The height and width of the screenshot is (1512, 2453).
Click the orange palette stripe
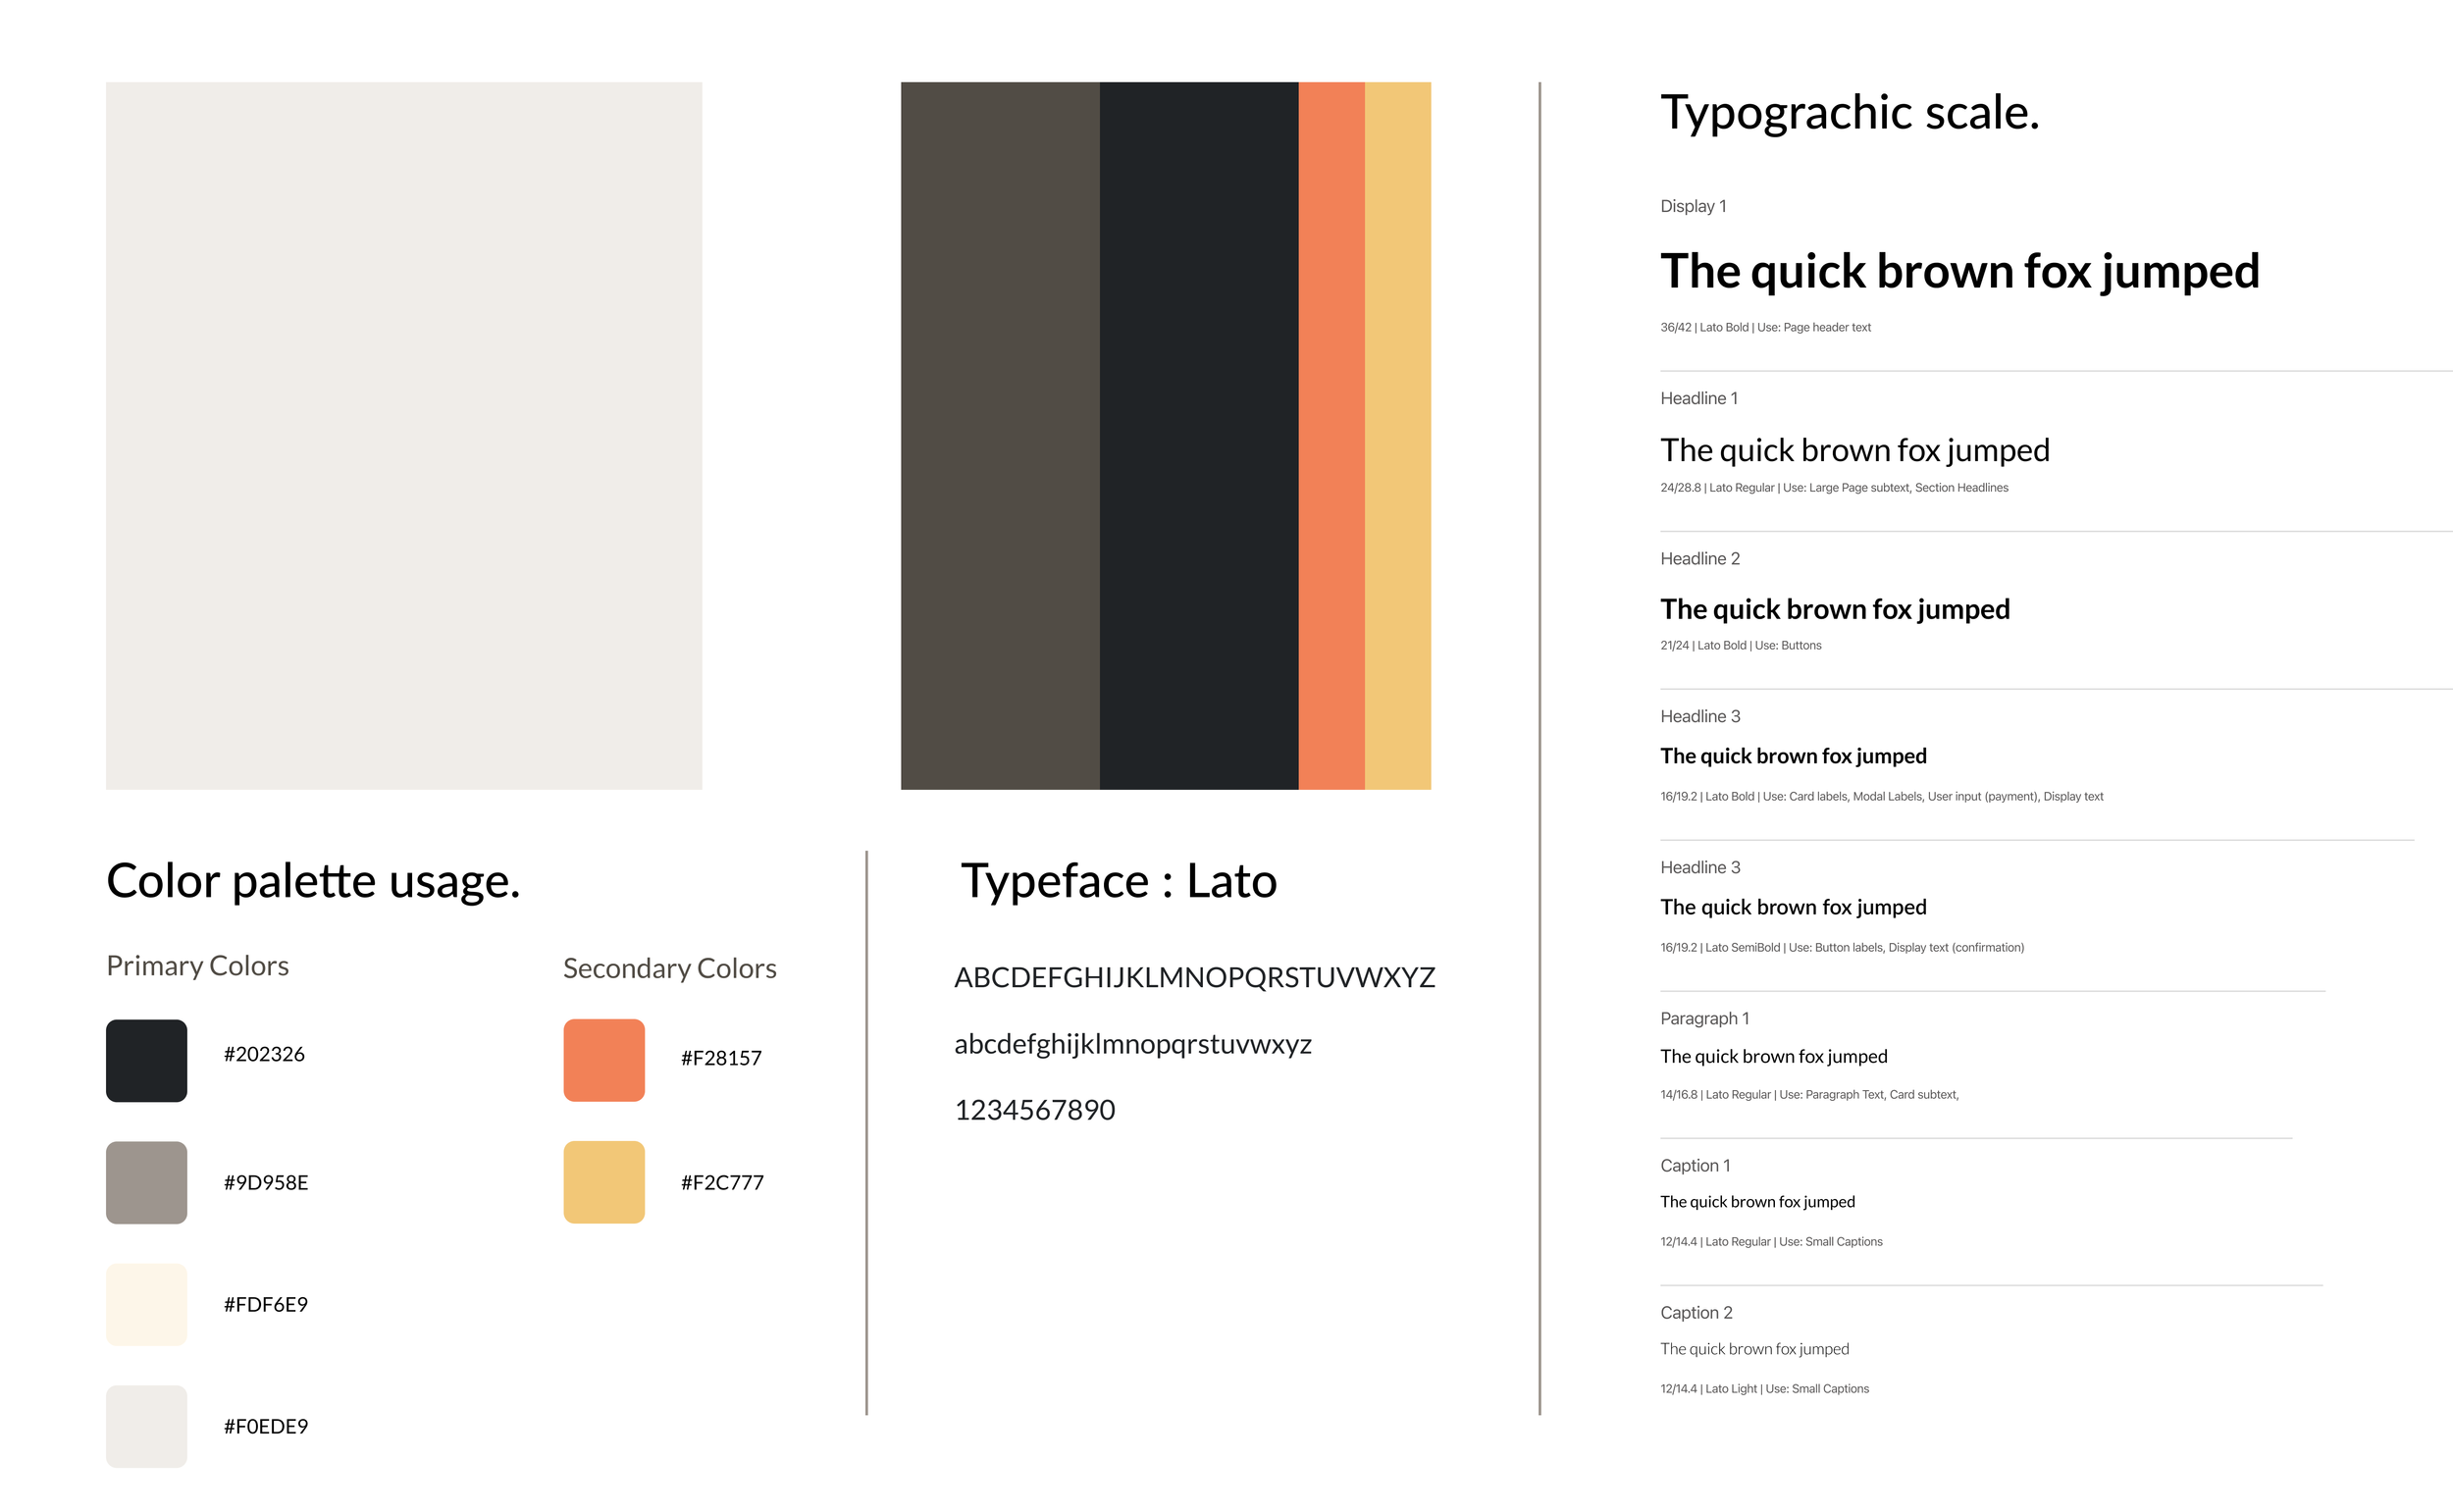[x=1331, y=435]
